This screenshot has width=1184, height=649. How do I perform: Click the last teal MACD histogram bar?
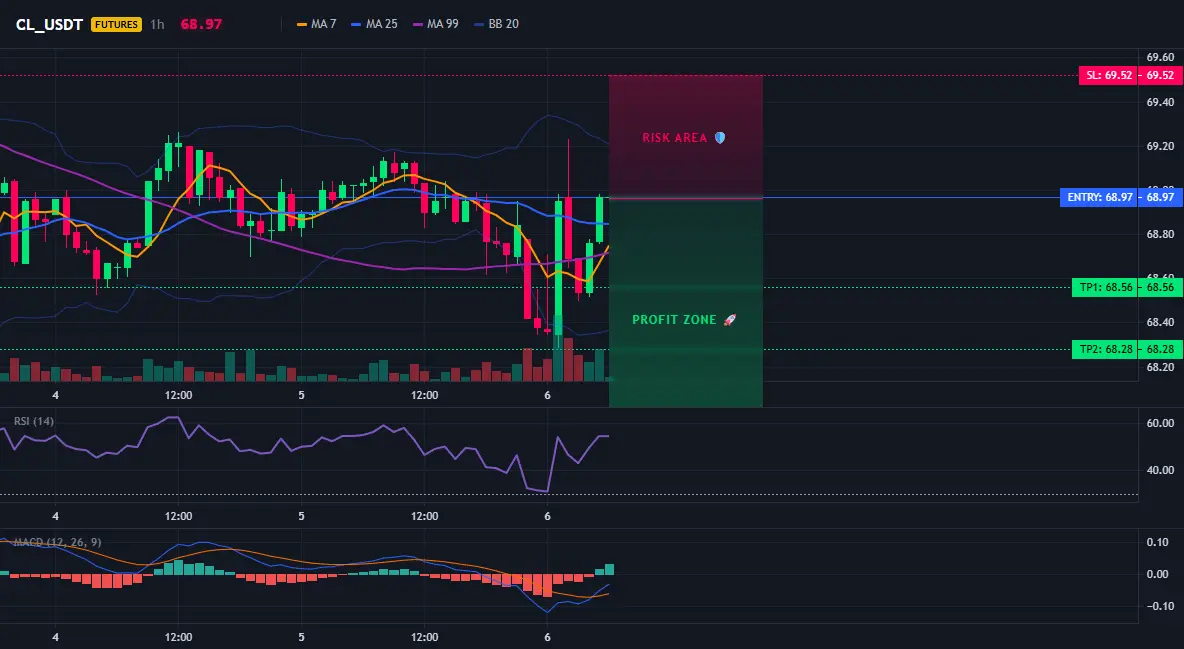tap(609, 570)
